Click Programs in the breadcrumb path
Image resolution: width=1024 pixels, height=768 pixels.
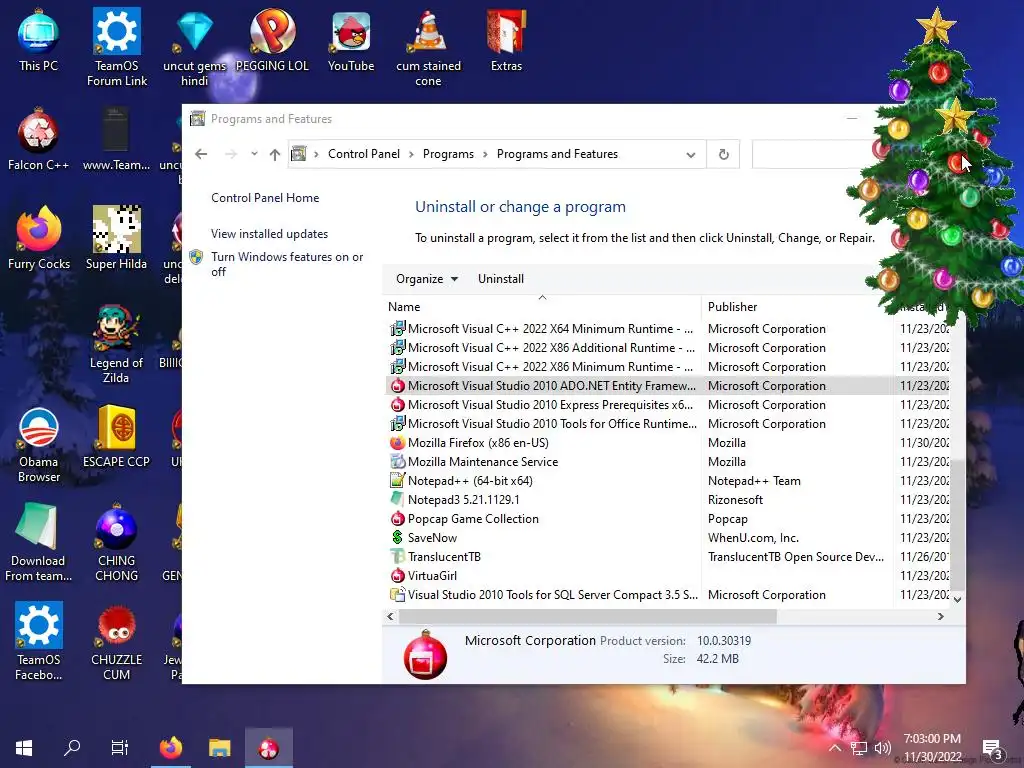(448, 154)
